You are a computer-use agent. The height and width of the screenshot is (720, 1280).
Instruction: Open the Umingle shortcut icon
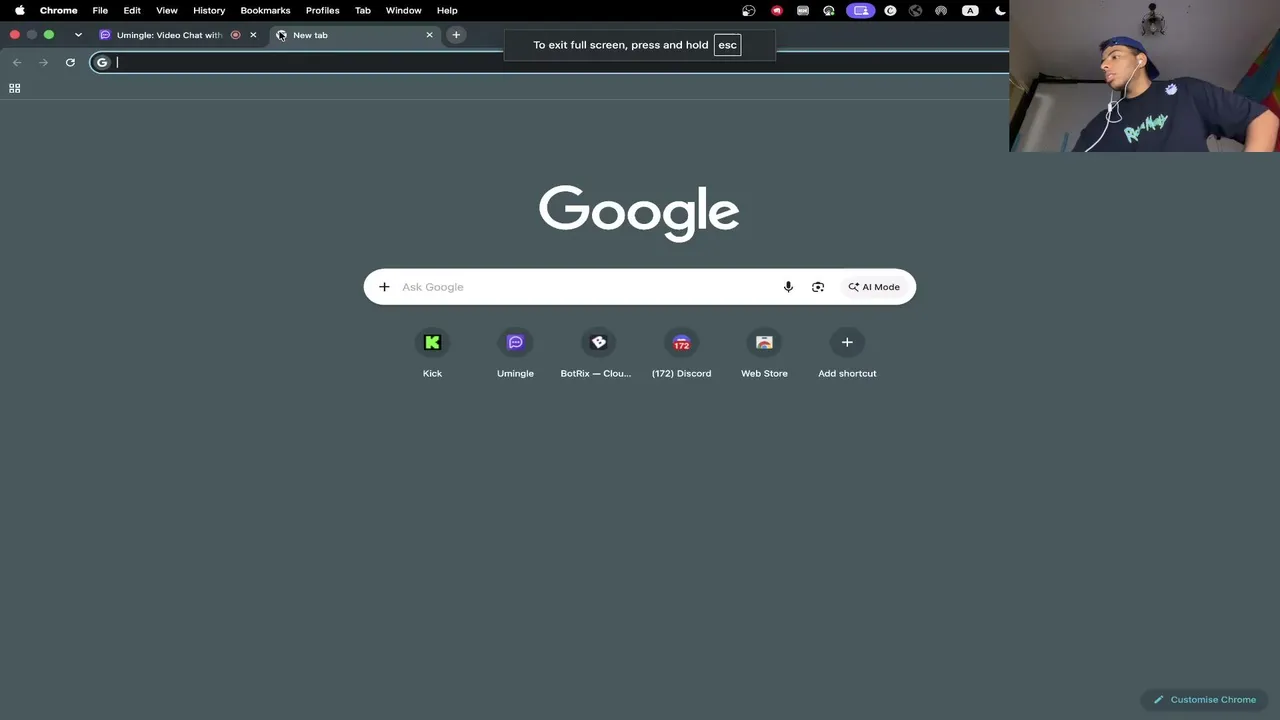(x=515, y=343)
